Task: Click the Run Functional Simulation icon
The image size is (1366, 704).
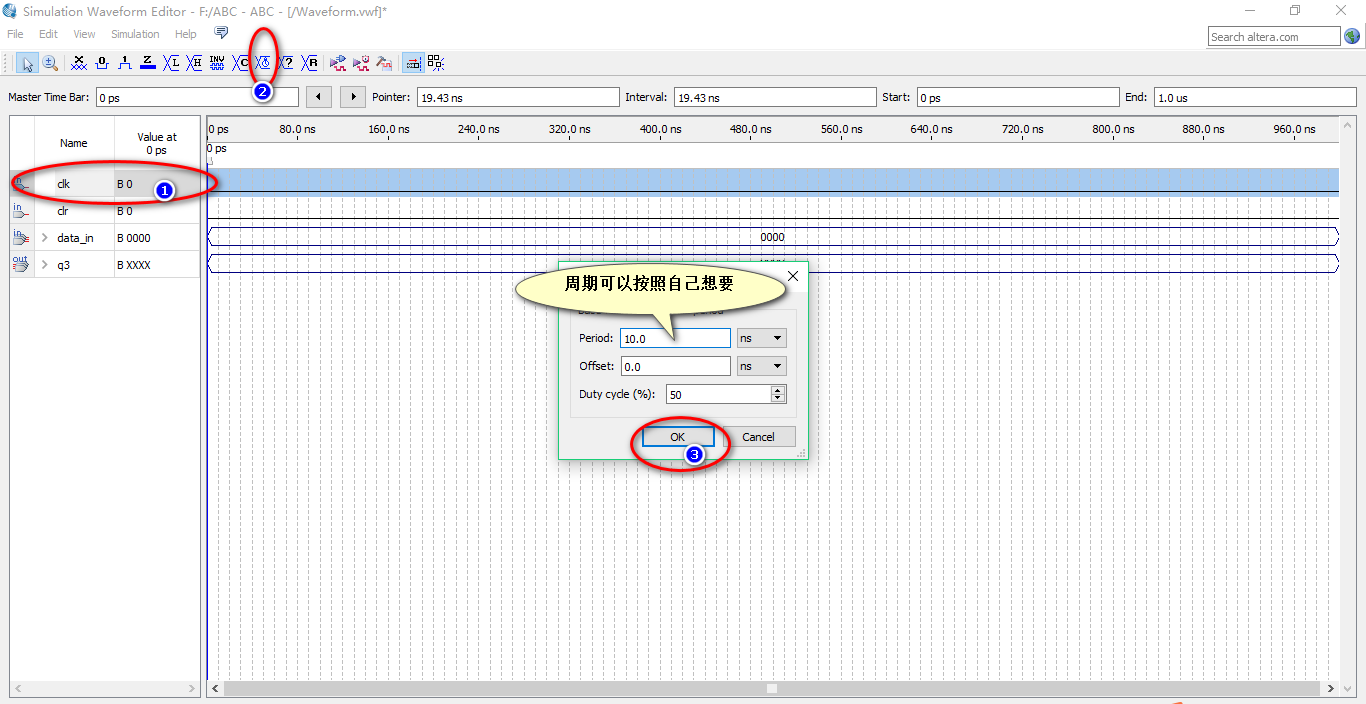Action: (x=338, y=63)
